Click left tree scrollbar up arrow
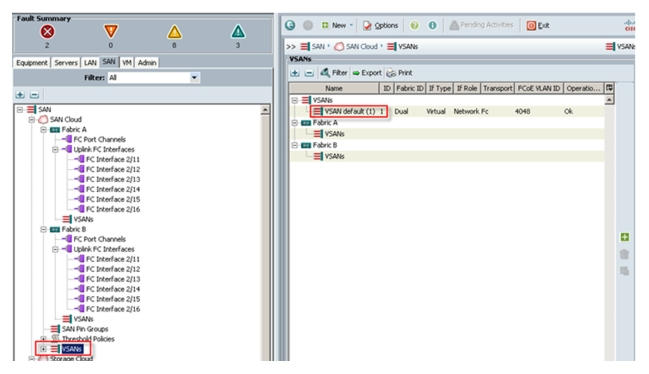Screen dimensions: 649x374 265,110
